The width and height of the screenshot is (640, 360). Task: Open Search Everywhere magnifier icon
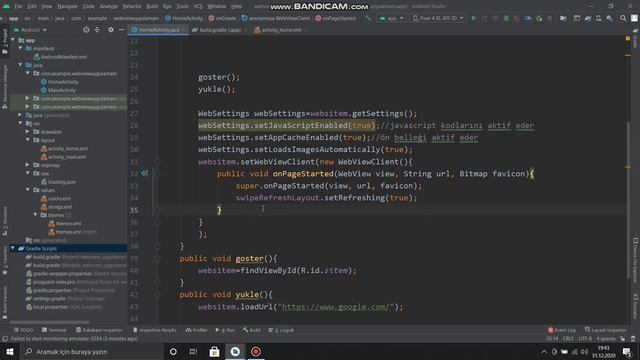coord(623,18)
